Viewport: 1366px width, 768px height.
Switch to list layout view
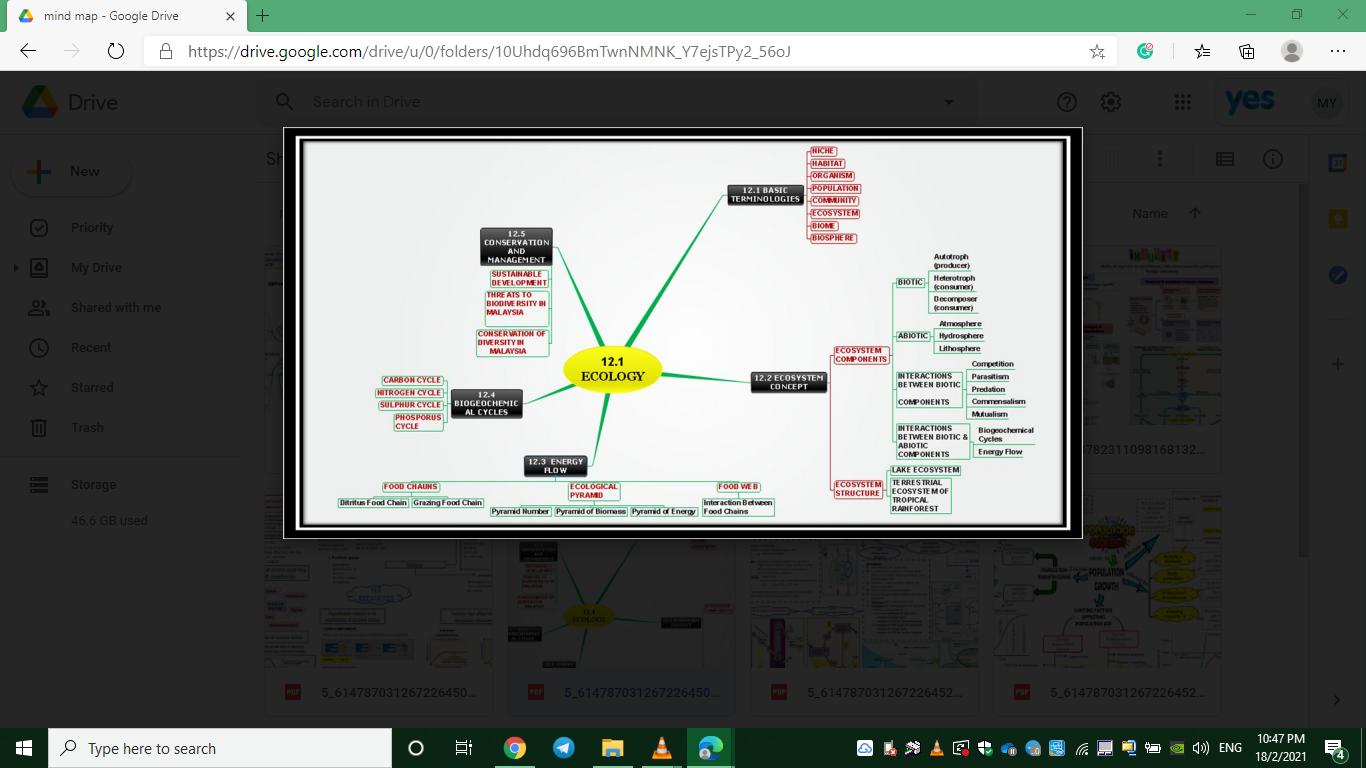coord(1225,159)
